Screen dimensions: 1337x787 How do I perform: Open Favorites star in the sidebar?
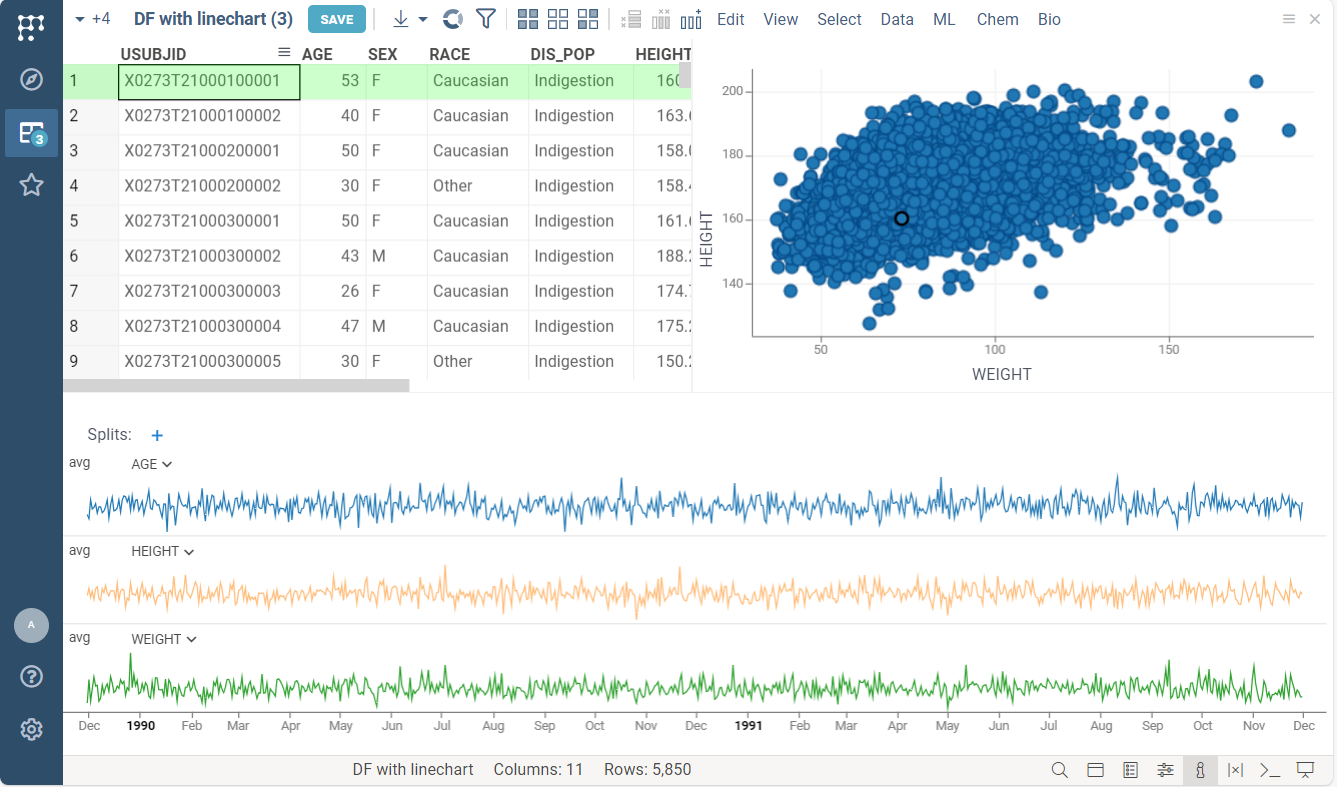tap(31, 185)
